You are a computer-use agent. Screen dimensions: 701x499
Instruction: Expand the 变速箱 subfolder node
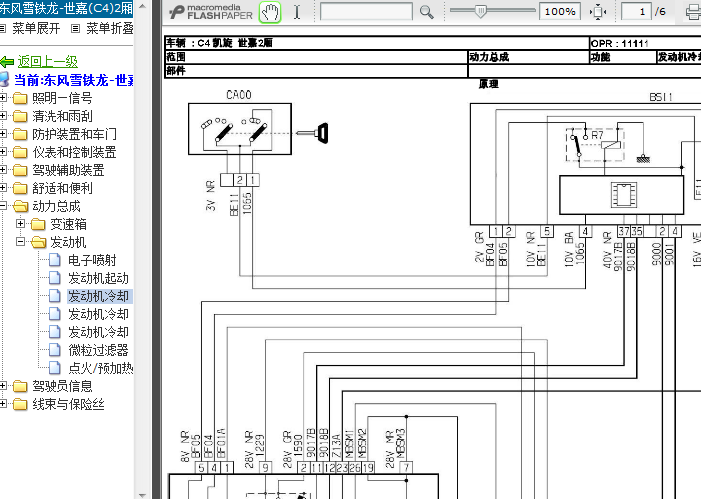(x=21, y=224)
